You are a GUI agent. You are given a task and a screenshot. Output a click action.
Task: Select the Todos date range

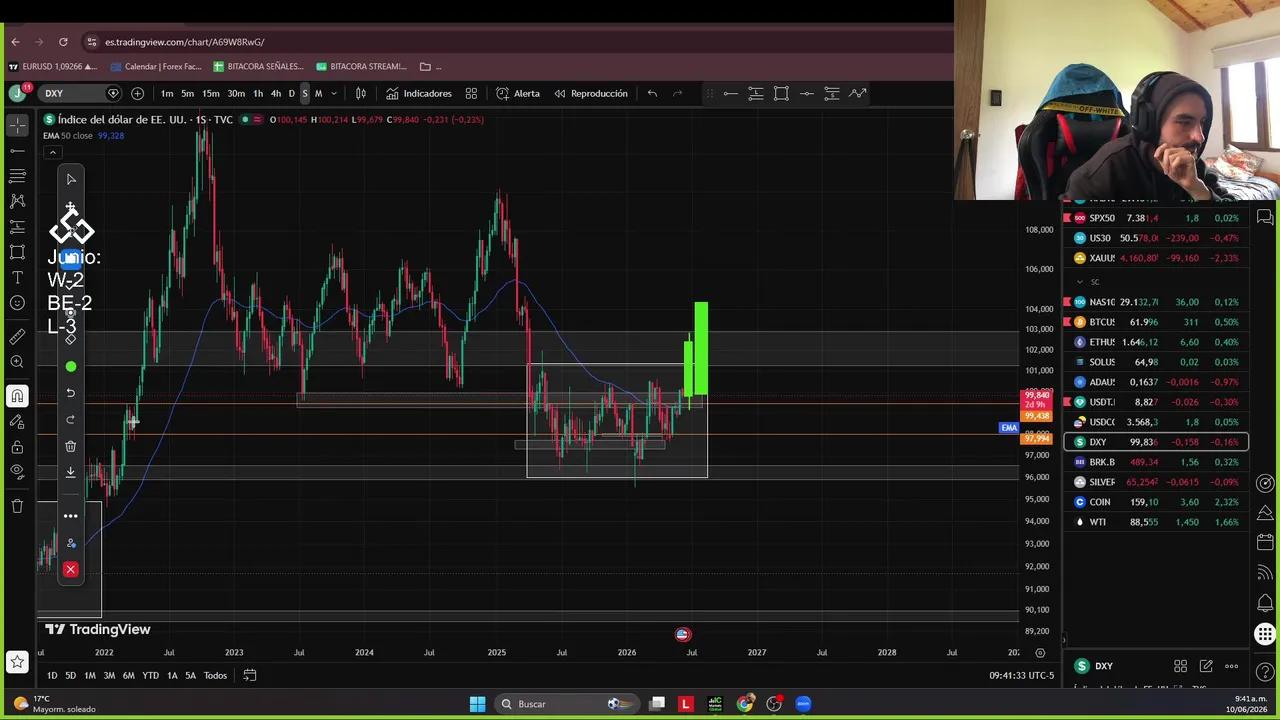tap(215, 675)
